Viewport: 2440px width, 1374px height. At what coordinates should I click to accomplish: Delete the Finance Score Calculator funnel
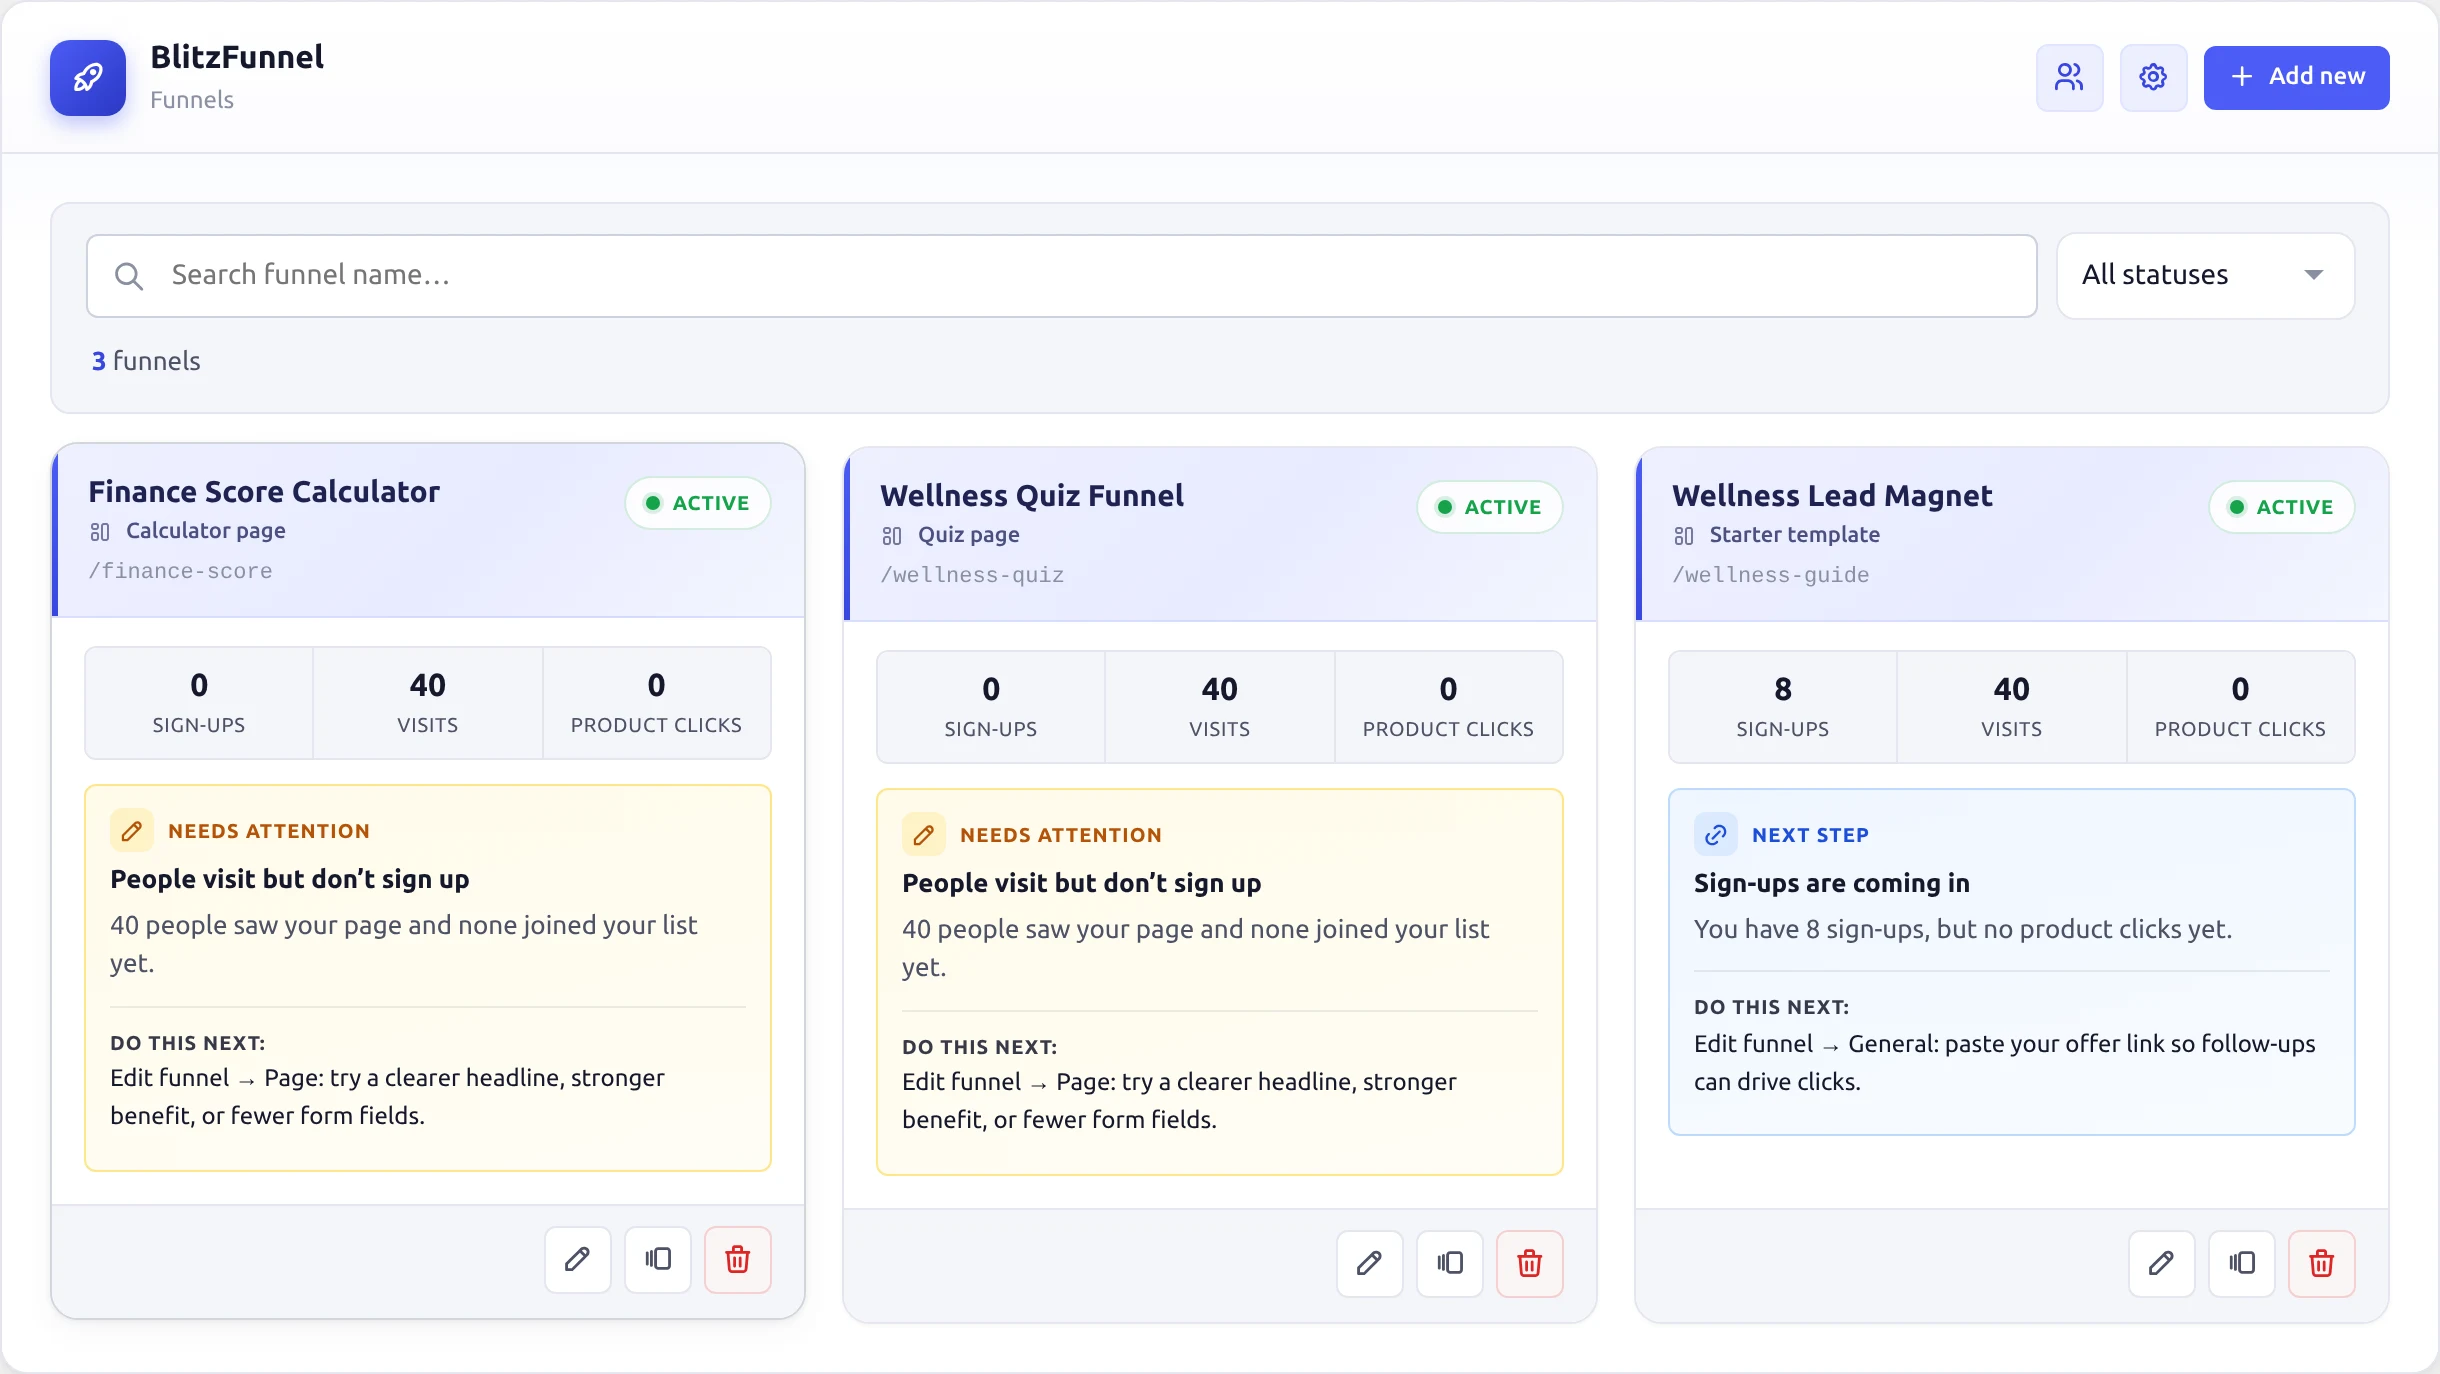[x=737, y=1259]
